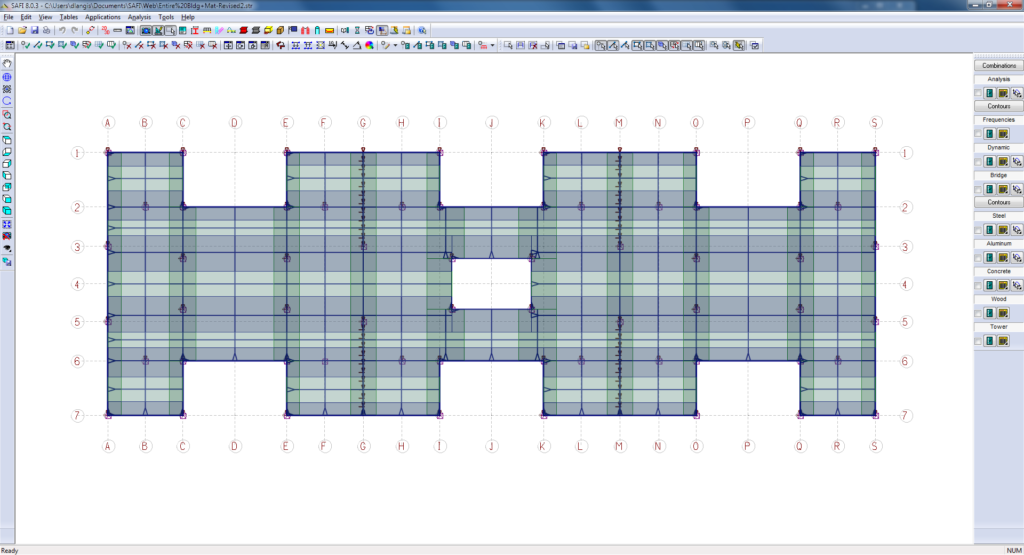This screenshot has height=555, width=1024.
Task: Click grid label A at top
Action: pyautogui.click(x=108, y=123)
